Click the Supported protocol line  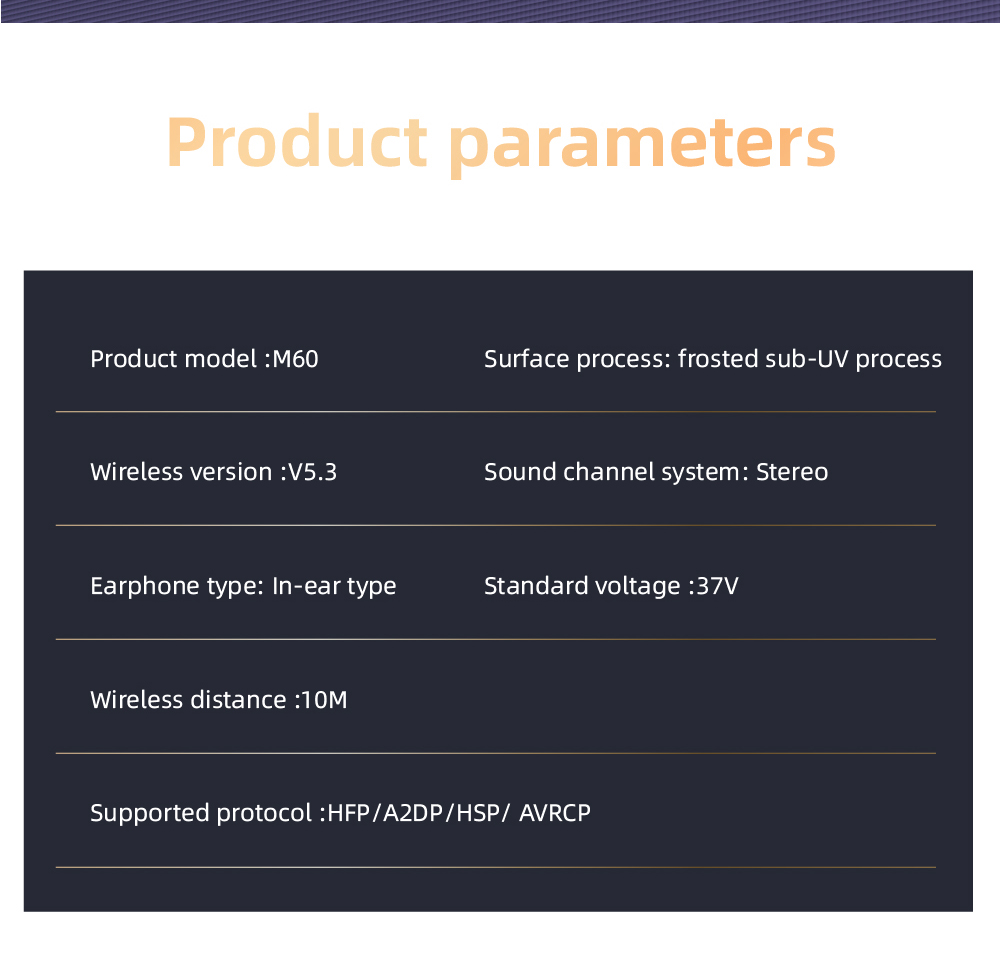[x=340, y=813]
